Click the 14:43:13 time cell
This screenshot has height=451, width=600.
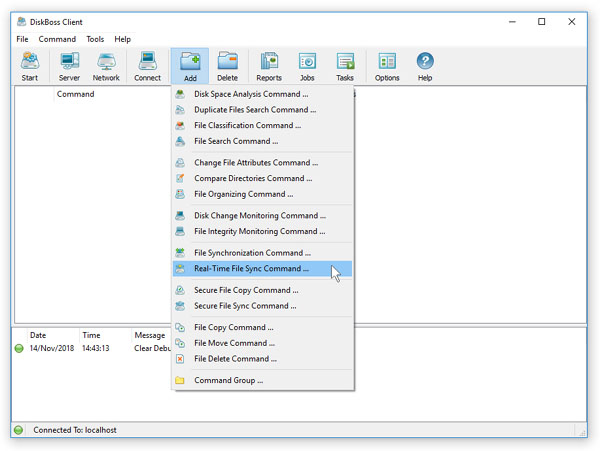(96, 348)
